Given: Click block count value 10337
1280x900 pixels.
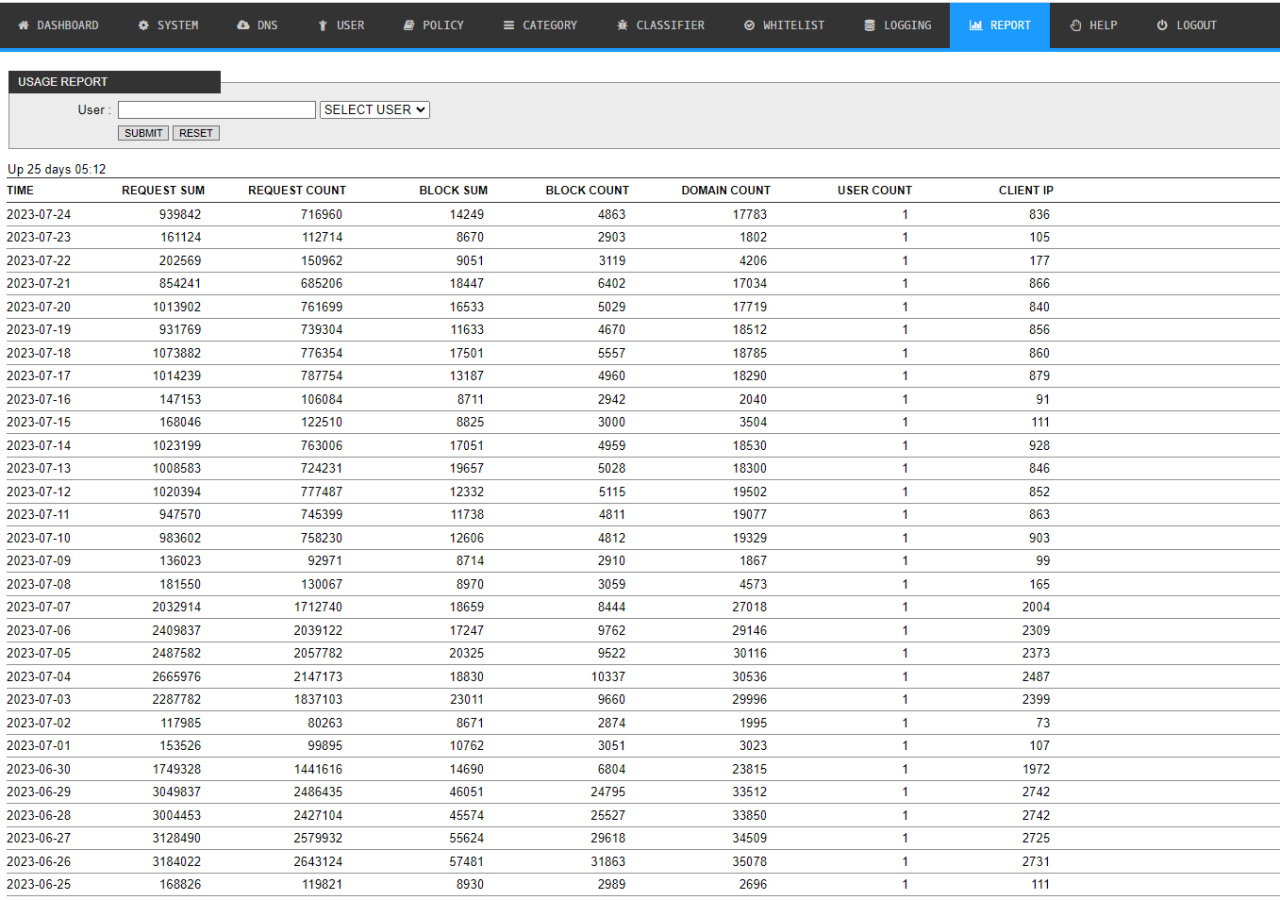Looking at the screenshot, I should coord(608,677).
